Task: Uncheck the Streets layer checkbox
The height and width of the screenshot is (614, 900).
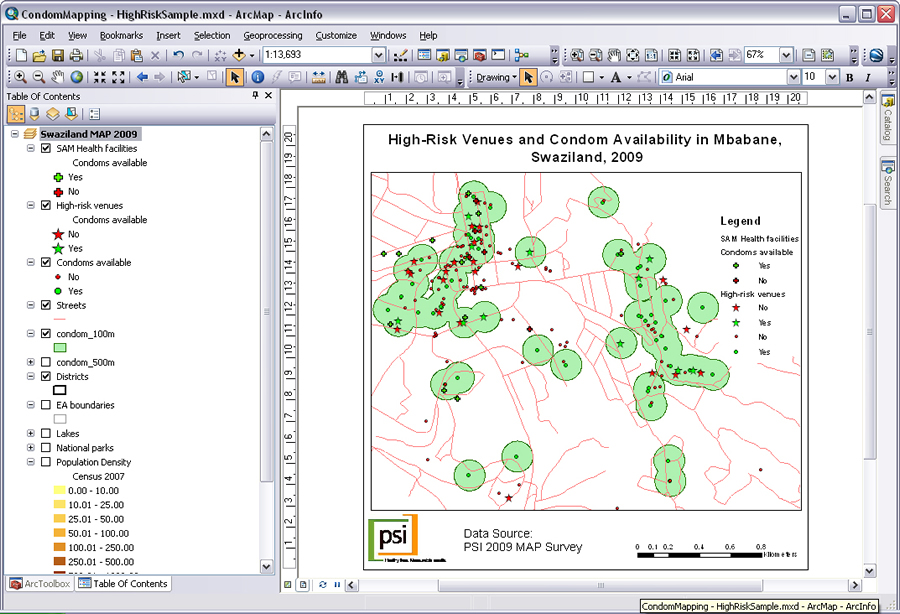Action: click(46, 305)
